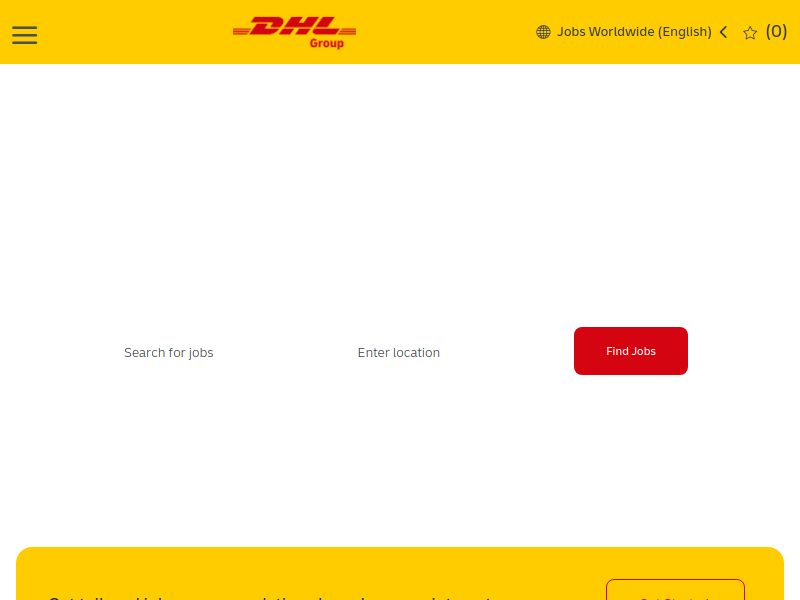The width and height of the screenshot is (800, 600).
Task: Click the blank white area above the search bar
Action: pyautogui.click(x=400, y=194)
